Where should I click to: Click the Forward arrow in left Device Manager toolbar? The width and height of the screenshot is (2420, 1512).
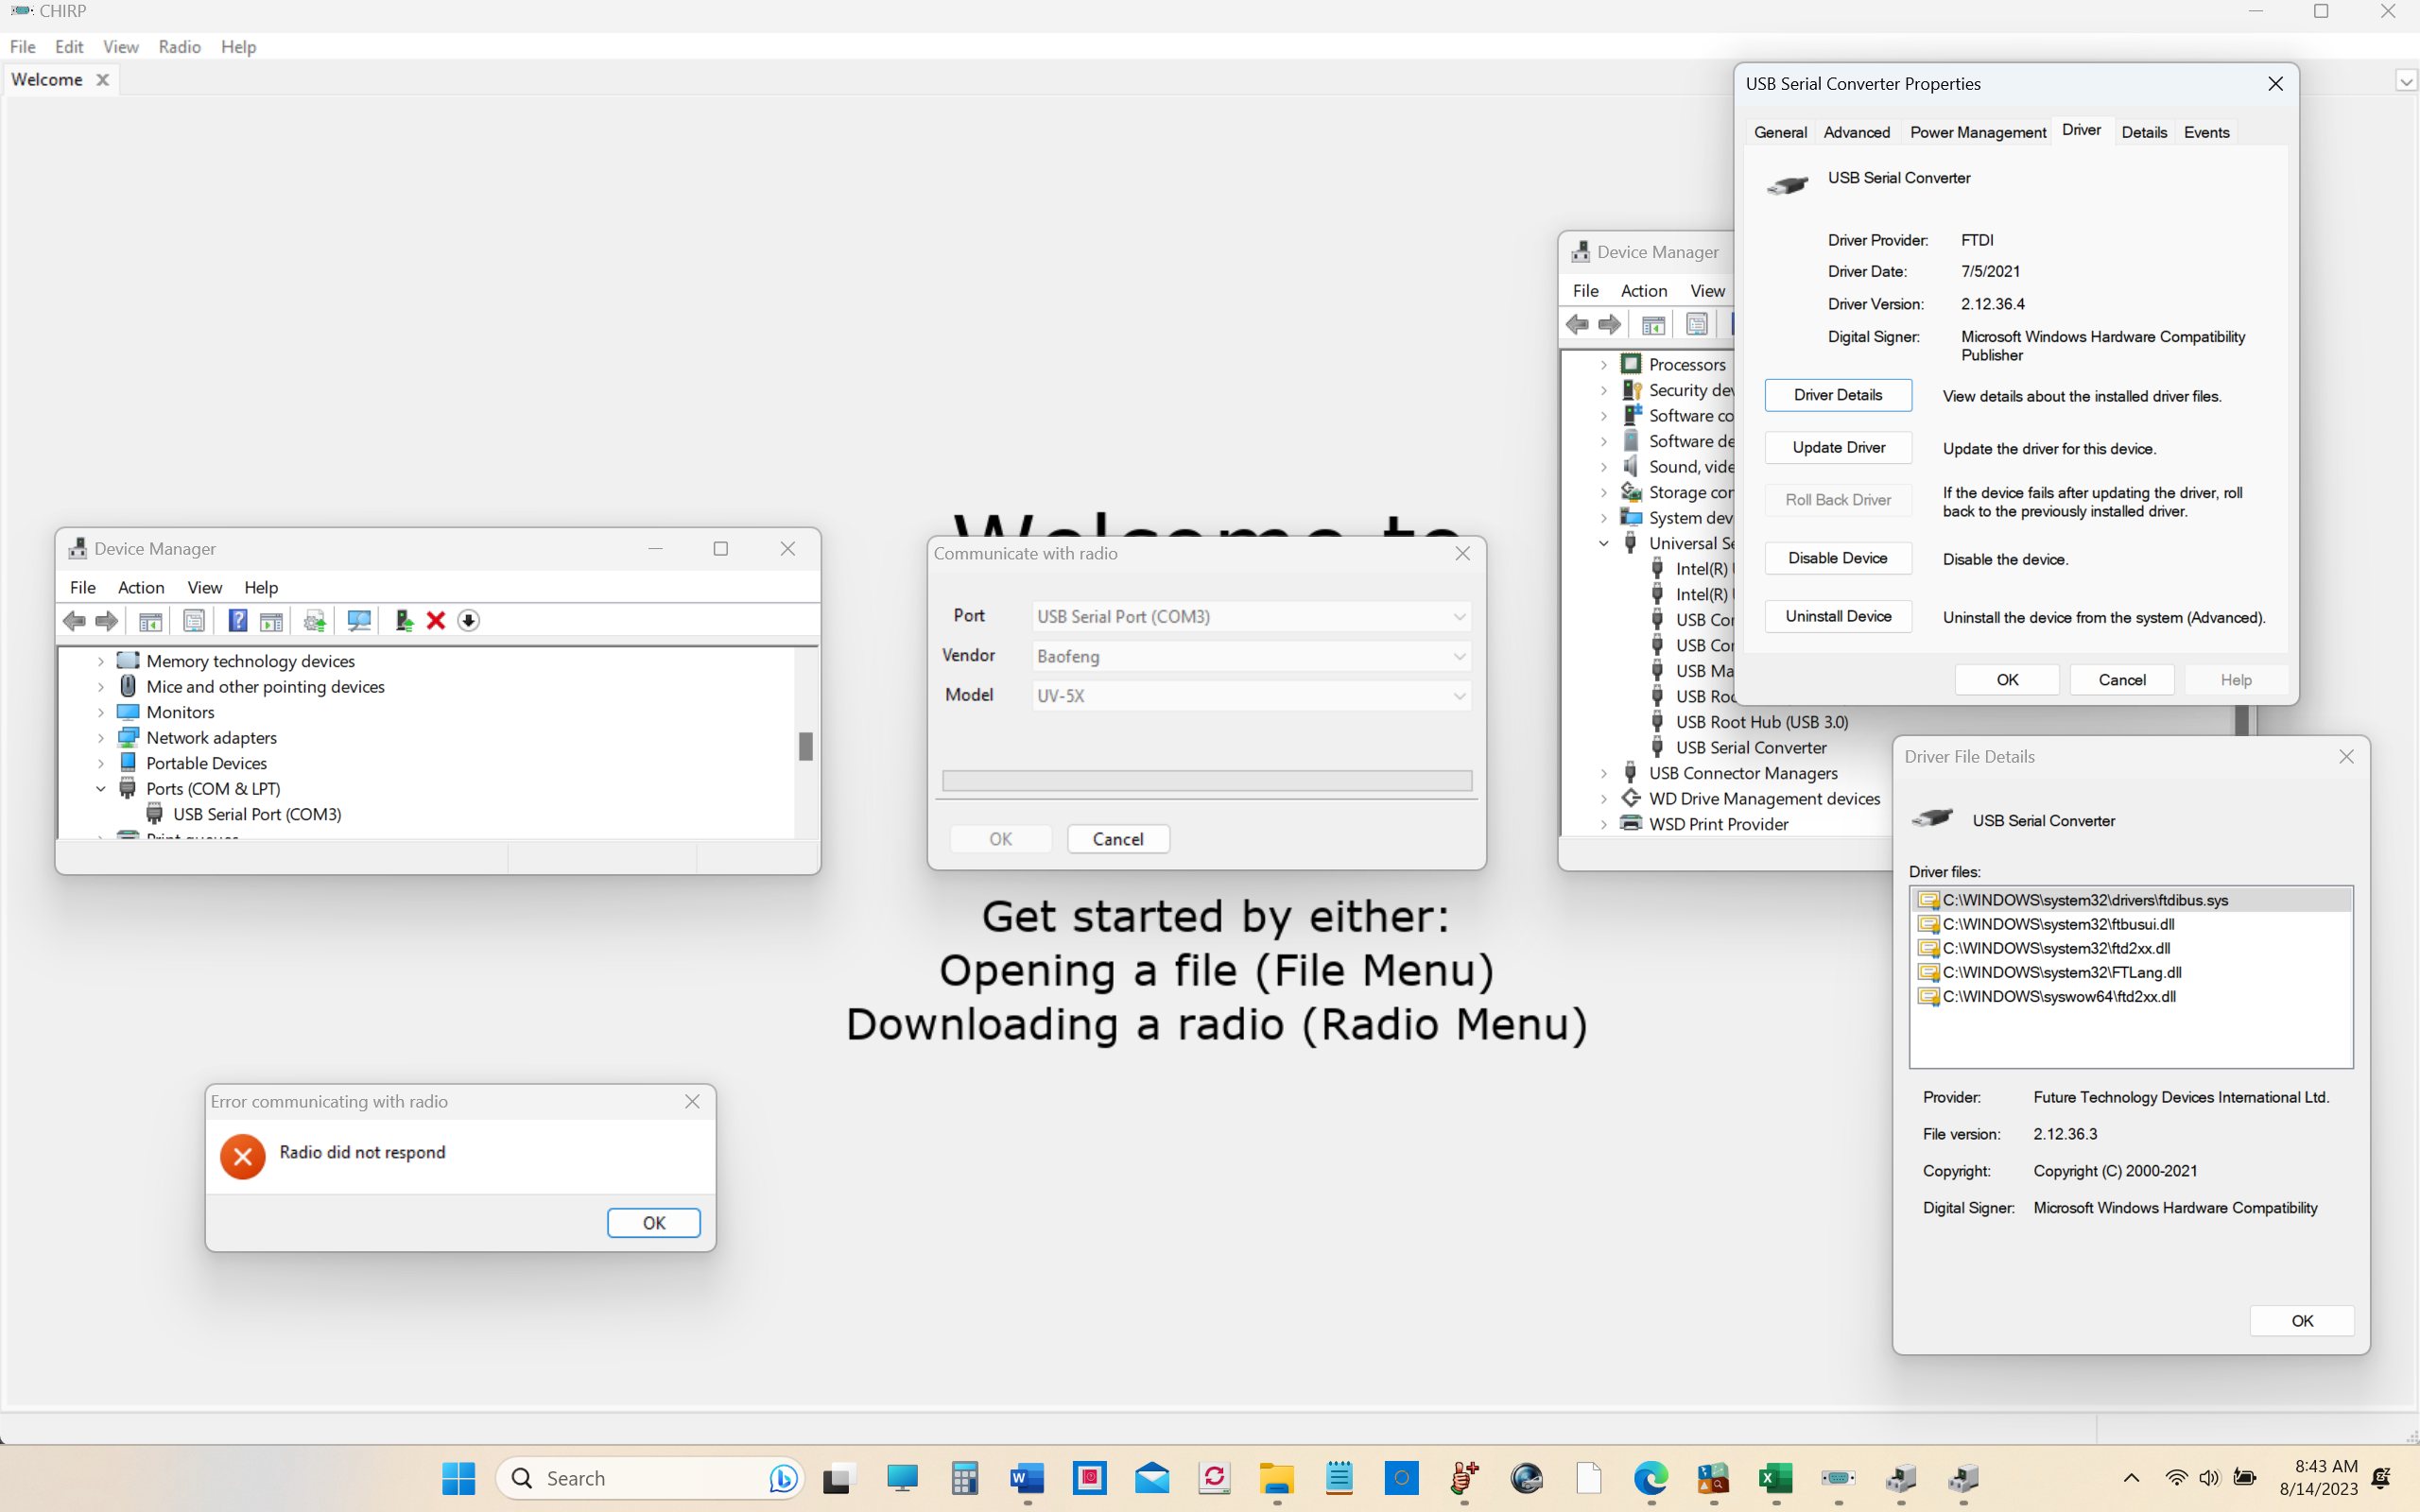pos(106,621)
